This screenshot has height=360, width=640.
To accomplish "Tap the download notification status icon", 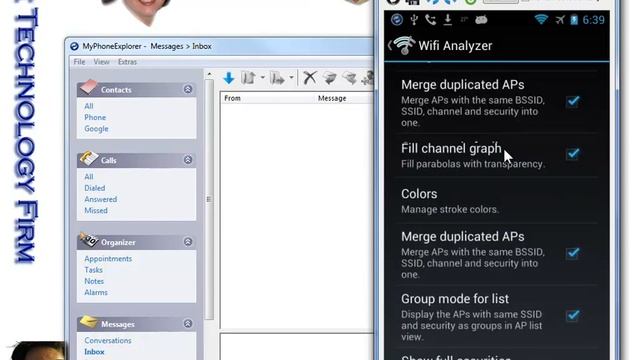I will [448, 19].
